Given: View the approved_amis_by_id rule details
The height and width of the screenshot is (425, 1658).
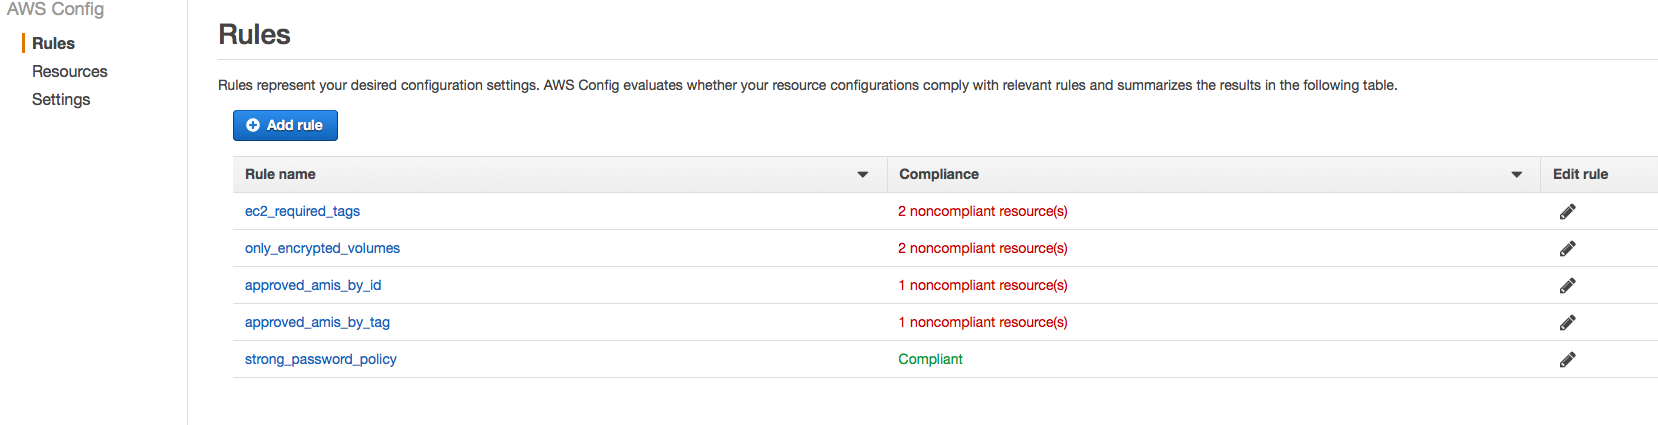Looking at the screenshot, I should coord(313,285).
